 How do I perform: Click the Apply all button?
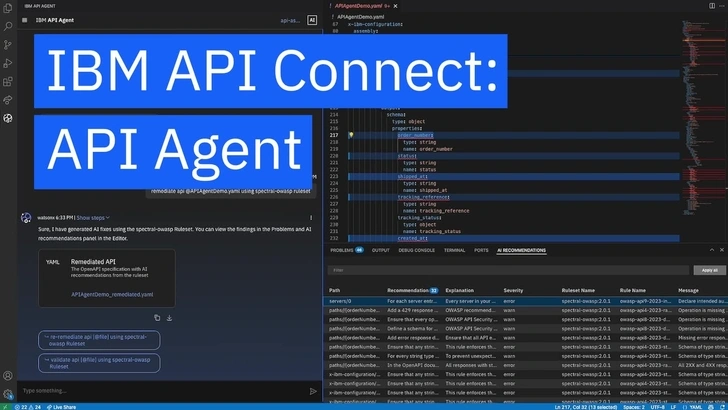pos(709,270)
